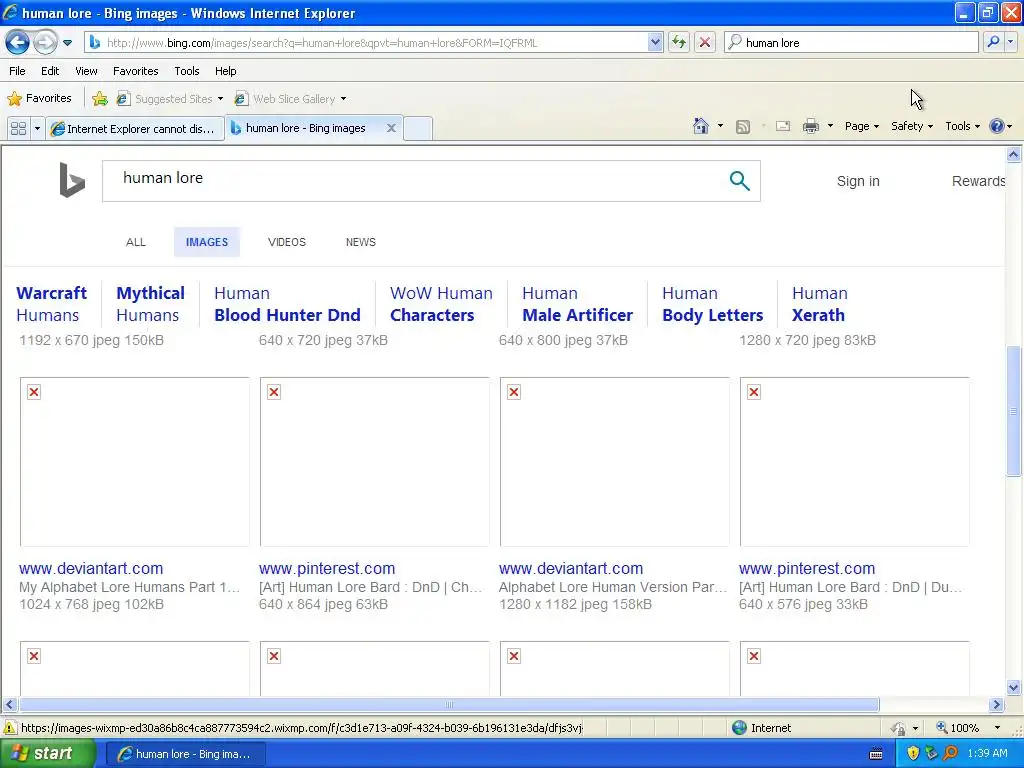Open Alphabet Lore Human Version thumbnail
The height and width of the screenshot is (768, 1024).
click(615, 462)
